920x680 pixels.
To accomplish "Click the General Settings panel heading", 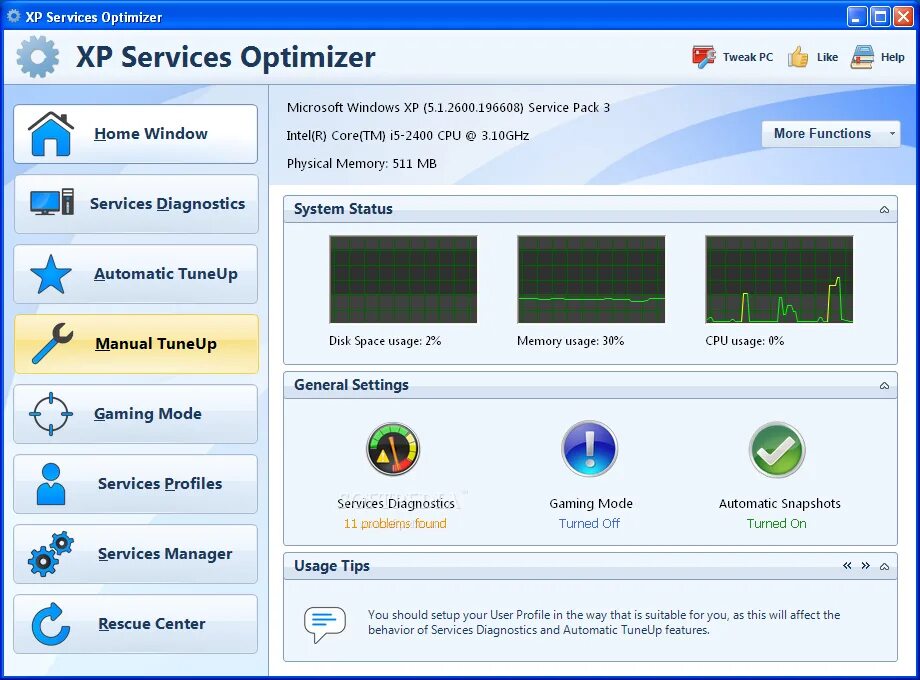I will click(x=351, y=385).
